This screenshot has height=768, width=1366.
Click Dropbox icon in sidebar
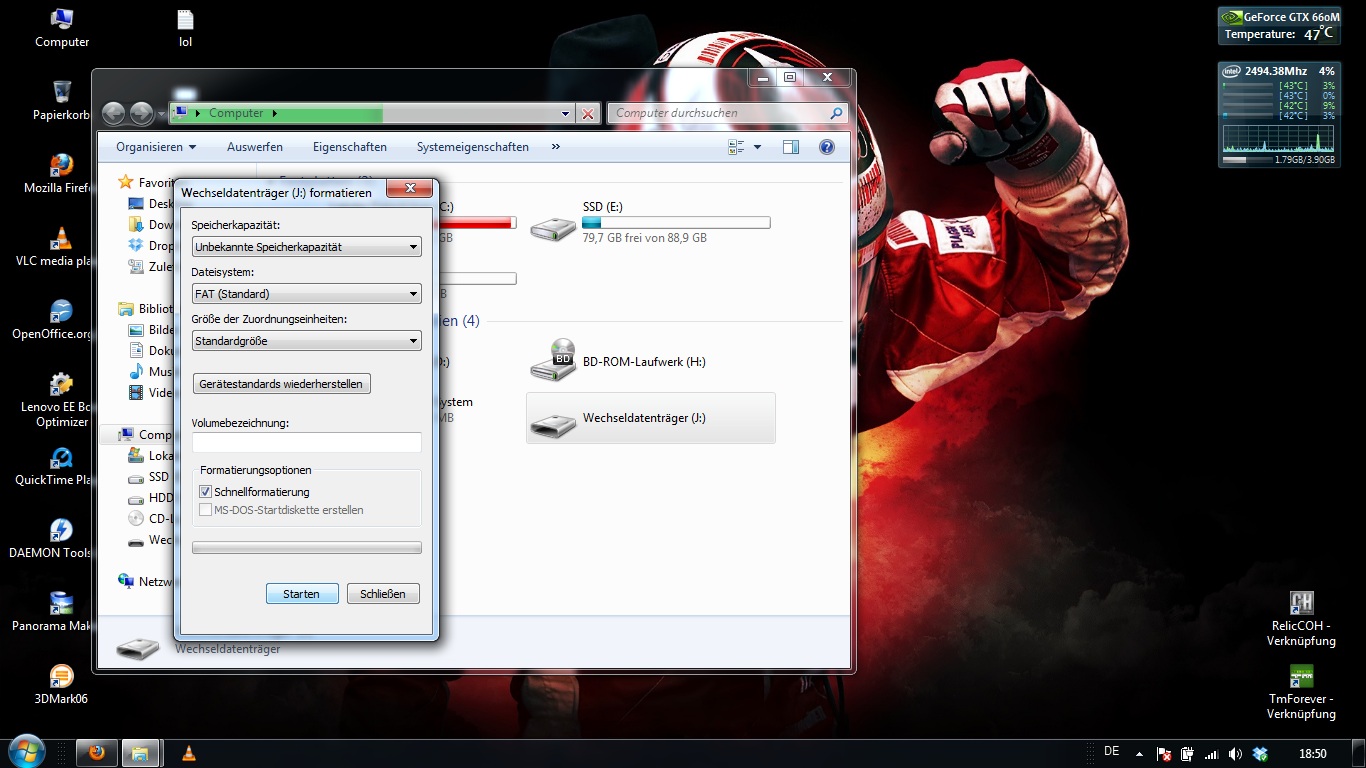point(137,246)
